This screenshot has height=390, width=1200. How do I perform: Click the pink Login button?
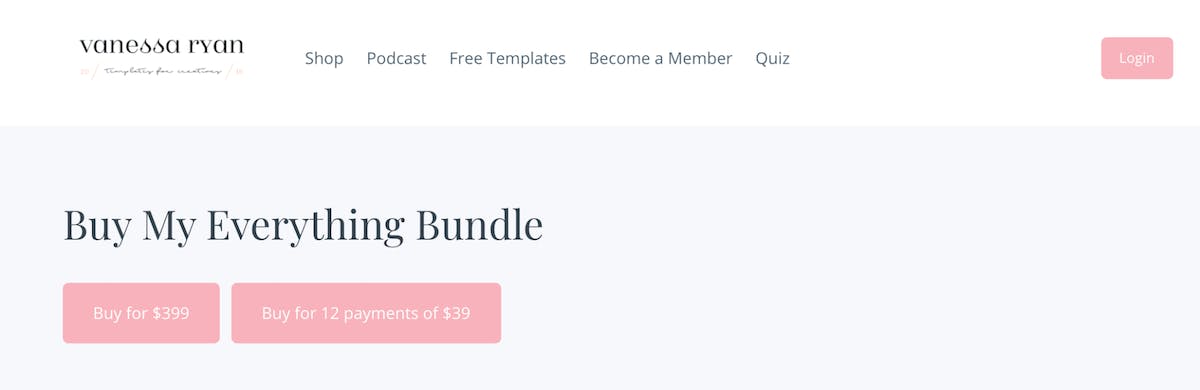(1137, 58)
